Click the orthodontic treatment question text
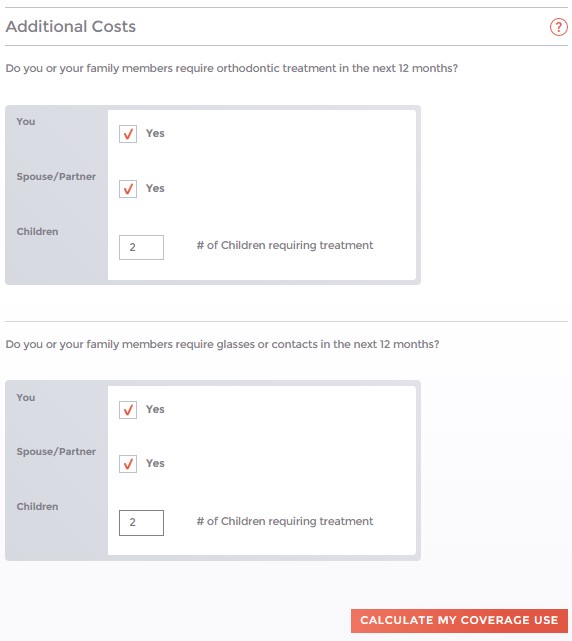 [x=232, y=68]
